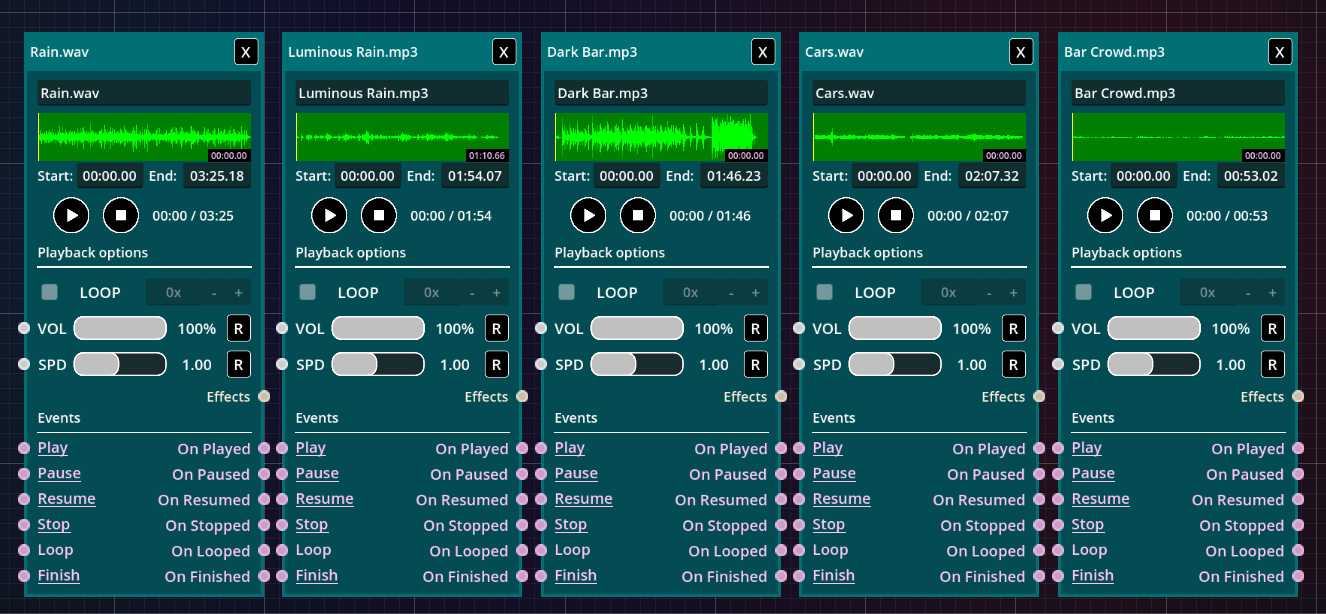1326x614 pixels.
Task: Click the plus loop stepper on Rain.wav
Action: (238, 293)
